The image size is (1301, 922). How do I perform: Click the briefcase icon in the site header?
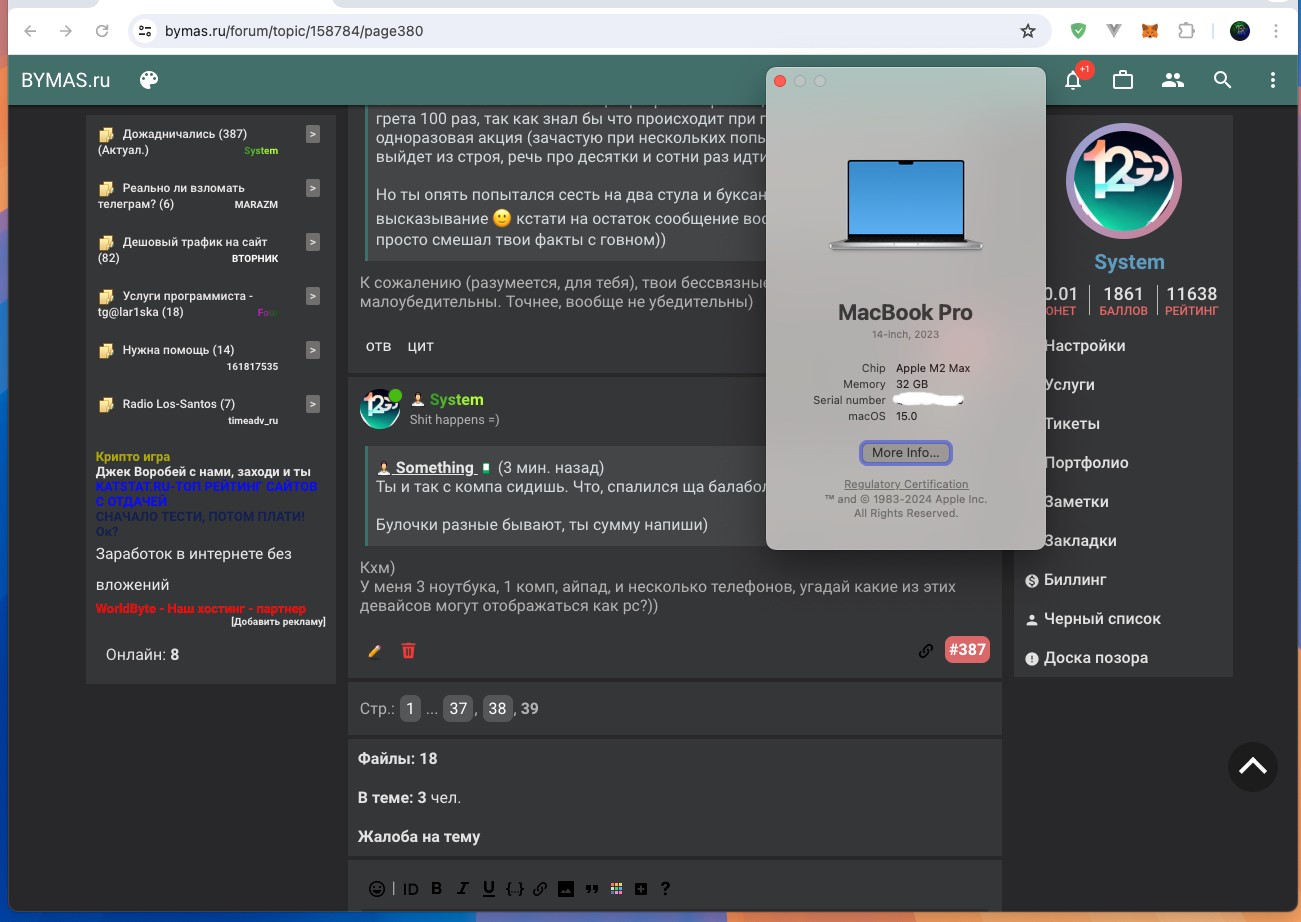pyautogui.click(x=1123, y=80)
